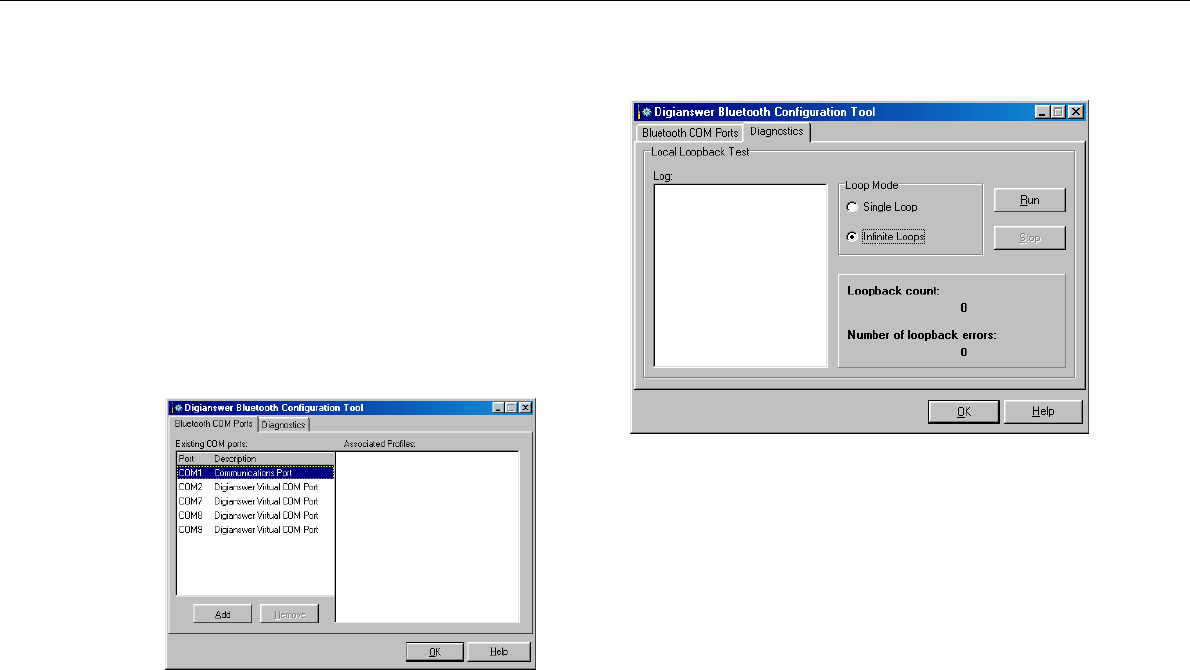Click the Associated Profiles list box

click(427, 537)
